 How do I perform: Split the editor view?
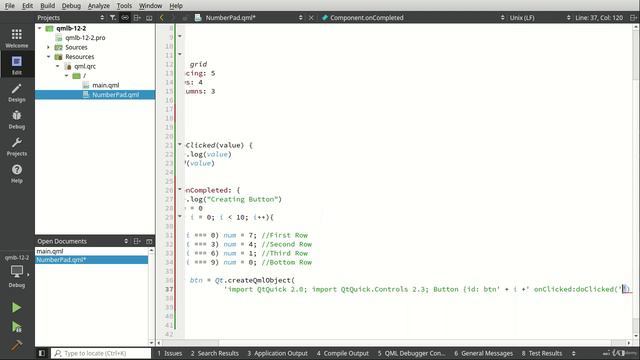pos(633,18)
